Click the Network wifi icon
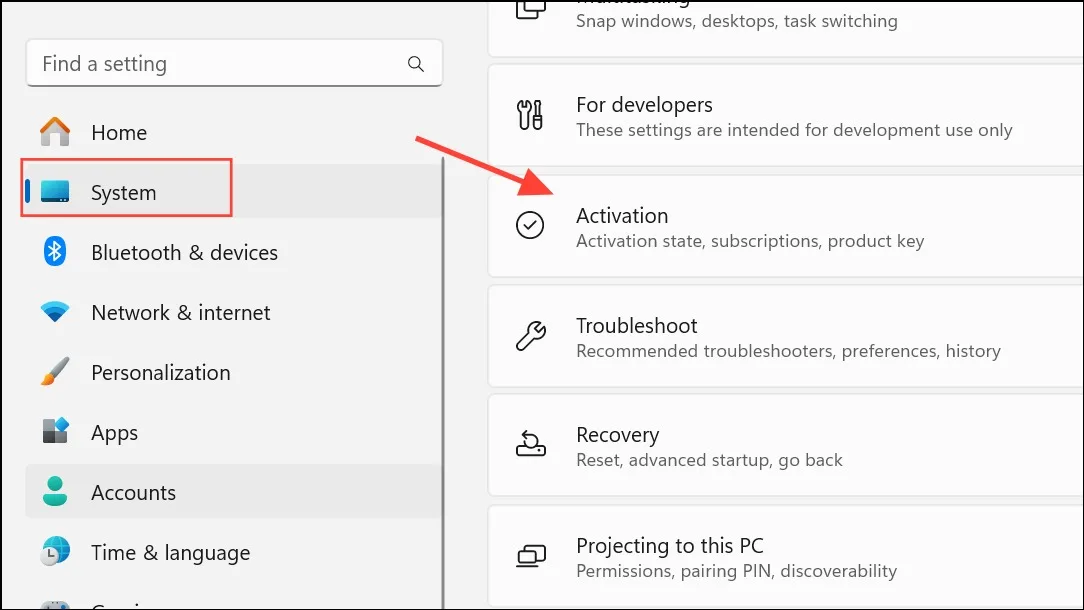 (55, 312)
